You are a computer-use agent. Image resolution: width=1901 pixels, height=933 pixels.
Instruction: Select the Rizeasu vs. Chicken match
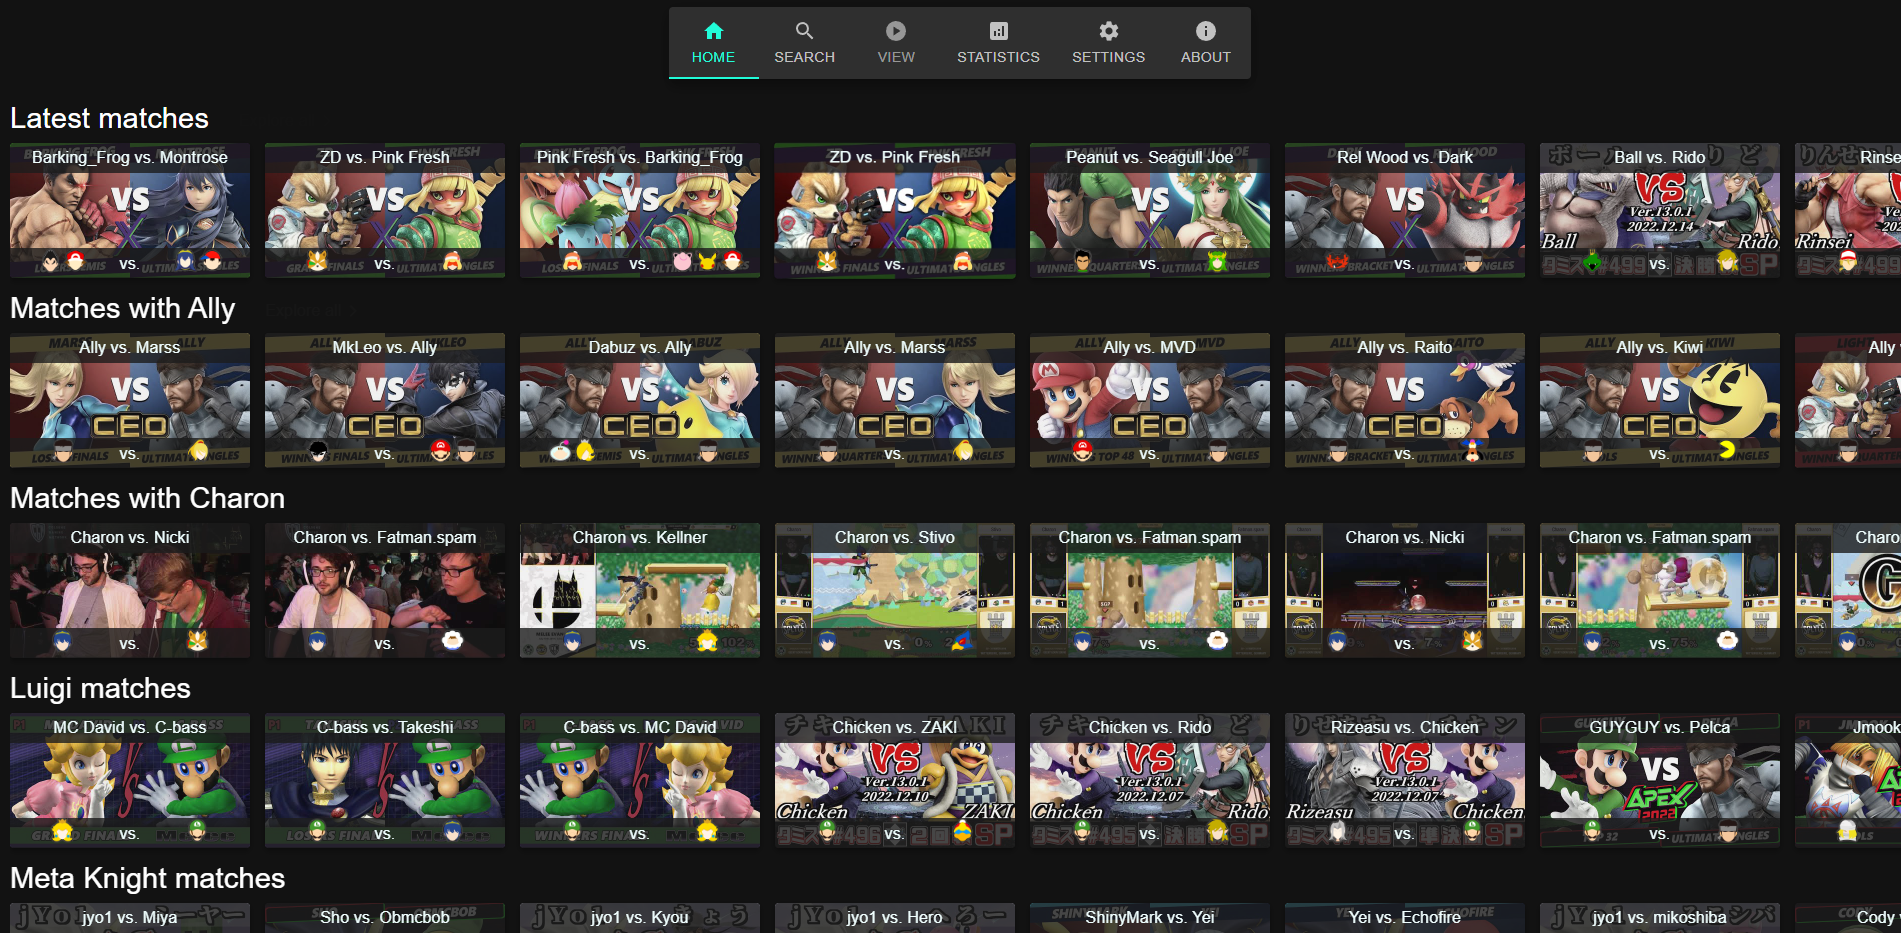[x=1405, y=780]
